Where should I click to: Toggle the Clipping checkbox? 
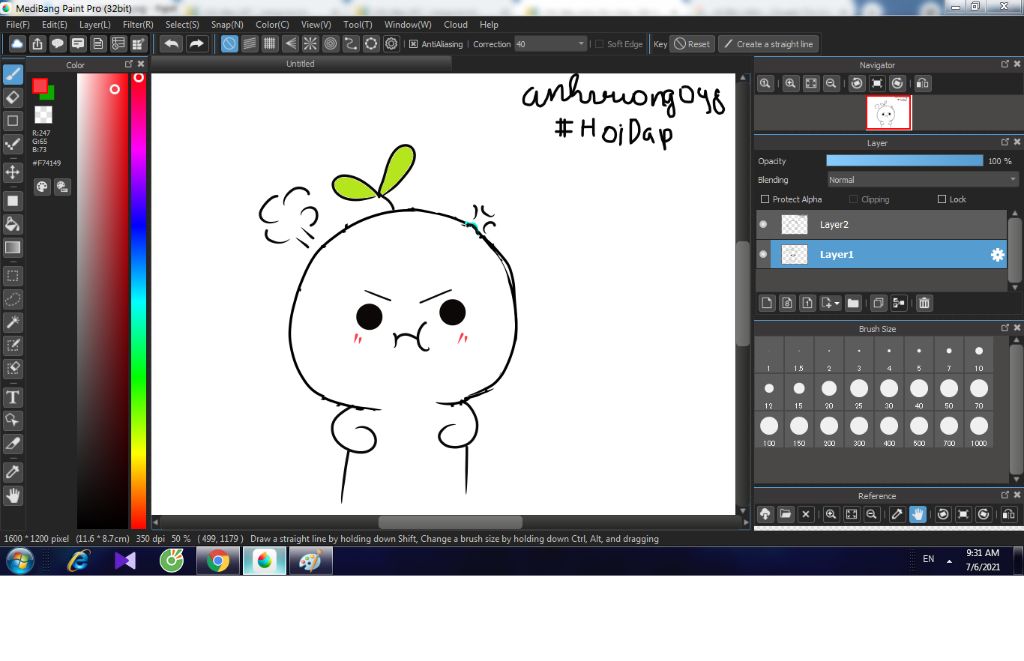(x=853, y=199)
